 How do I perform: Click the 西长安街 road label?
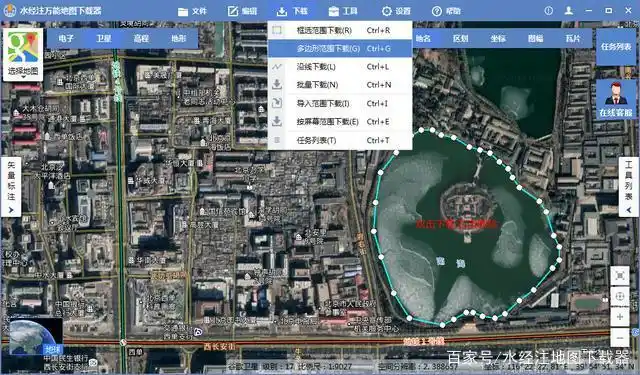[x=219, y=346]
